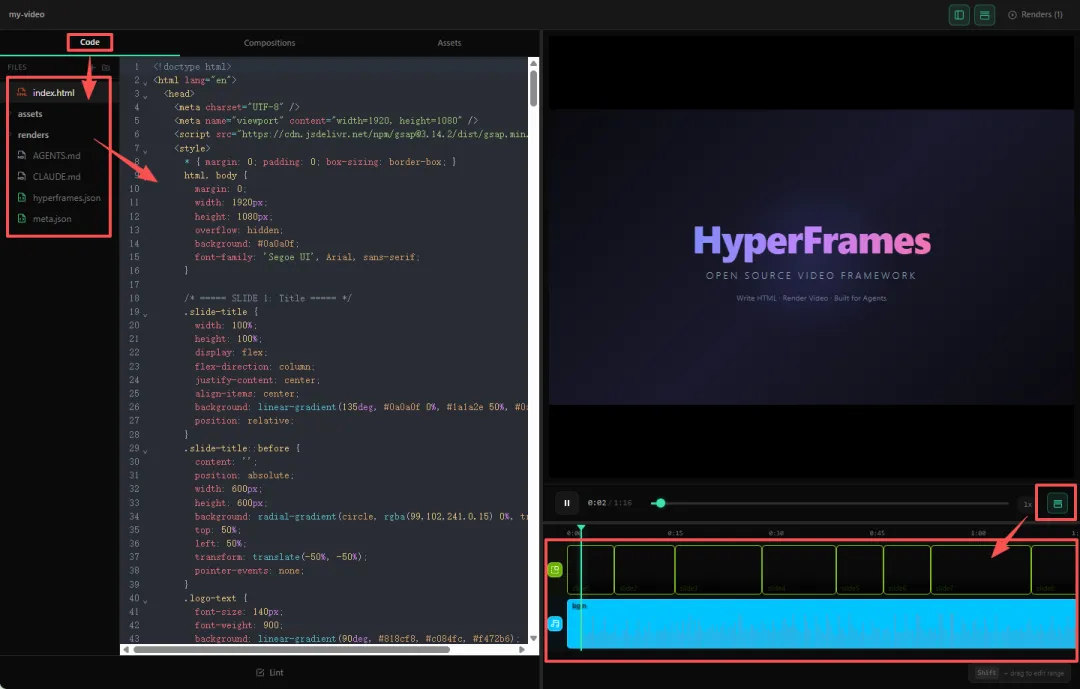Click the green composition track icon

point(555,570)
